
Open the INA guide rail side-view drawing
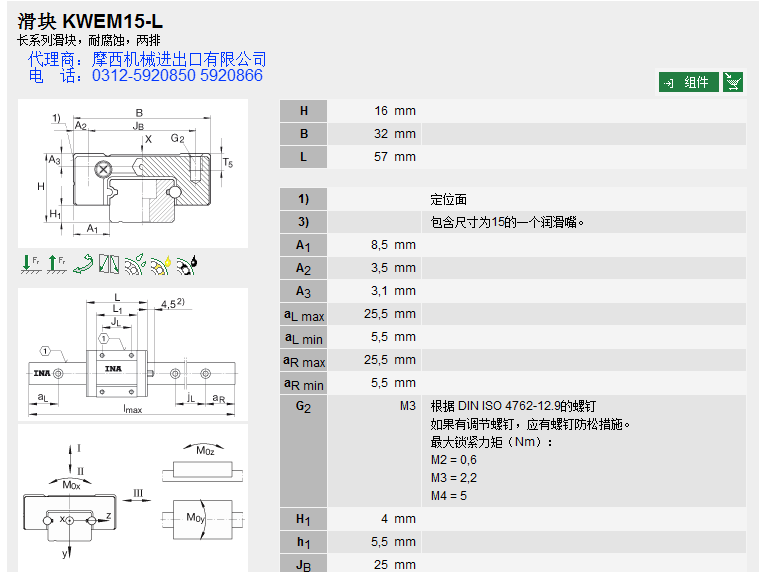click(133, 354)
